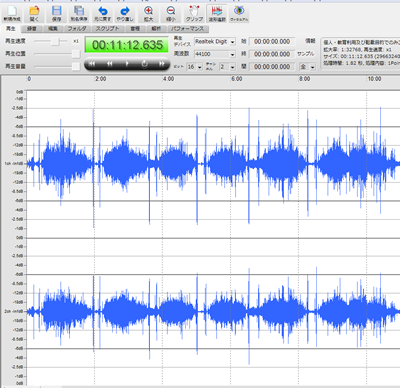
Task: Click the skip-to-end transport button
Action: [162, 64]
